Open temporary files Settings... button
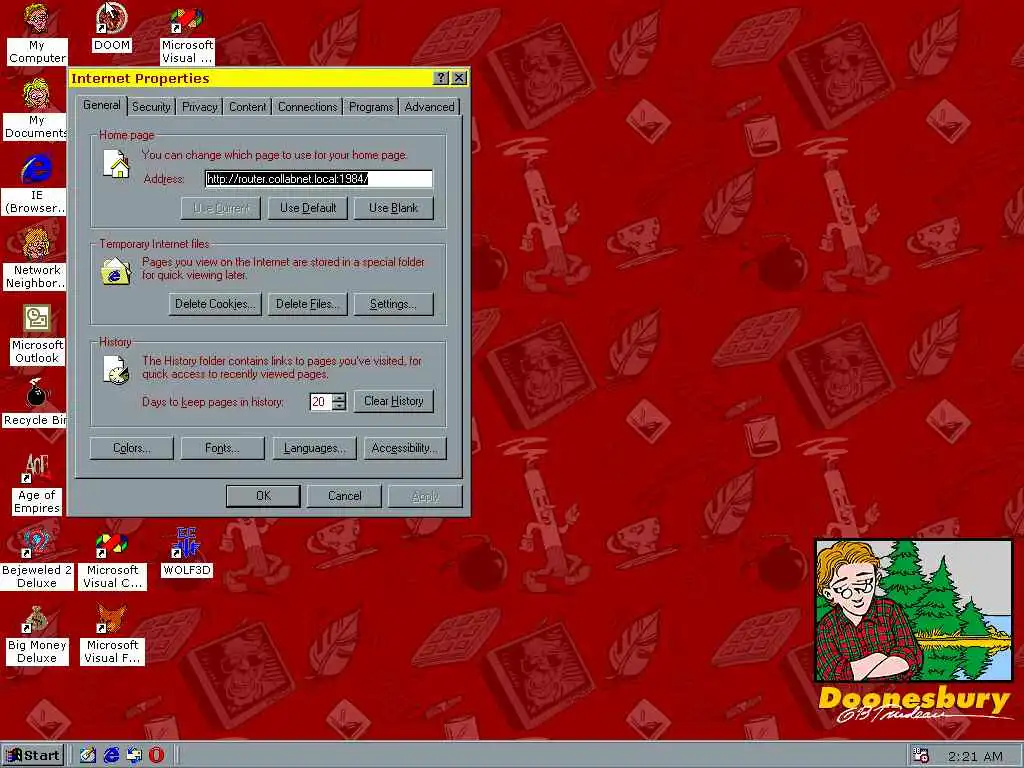Screen dimensions: 1024x768 [x=393, y=304]
